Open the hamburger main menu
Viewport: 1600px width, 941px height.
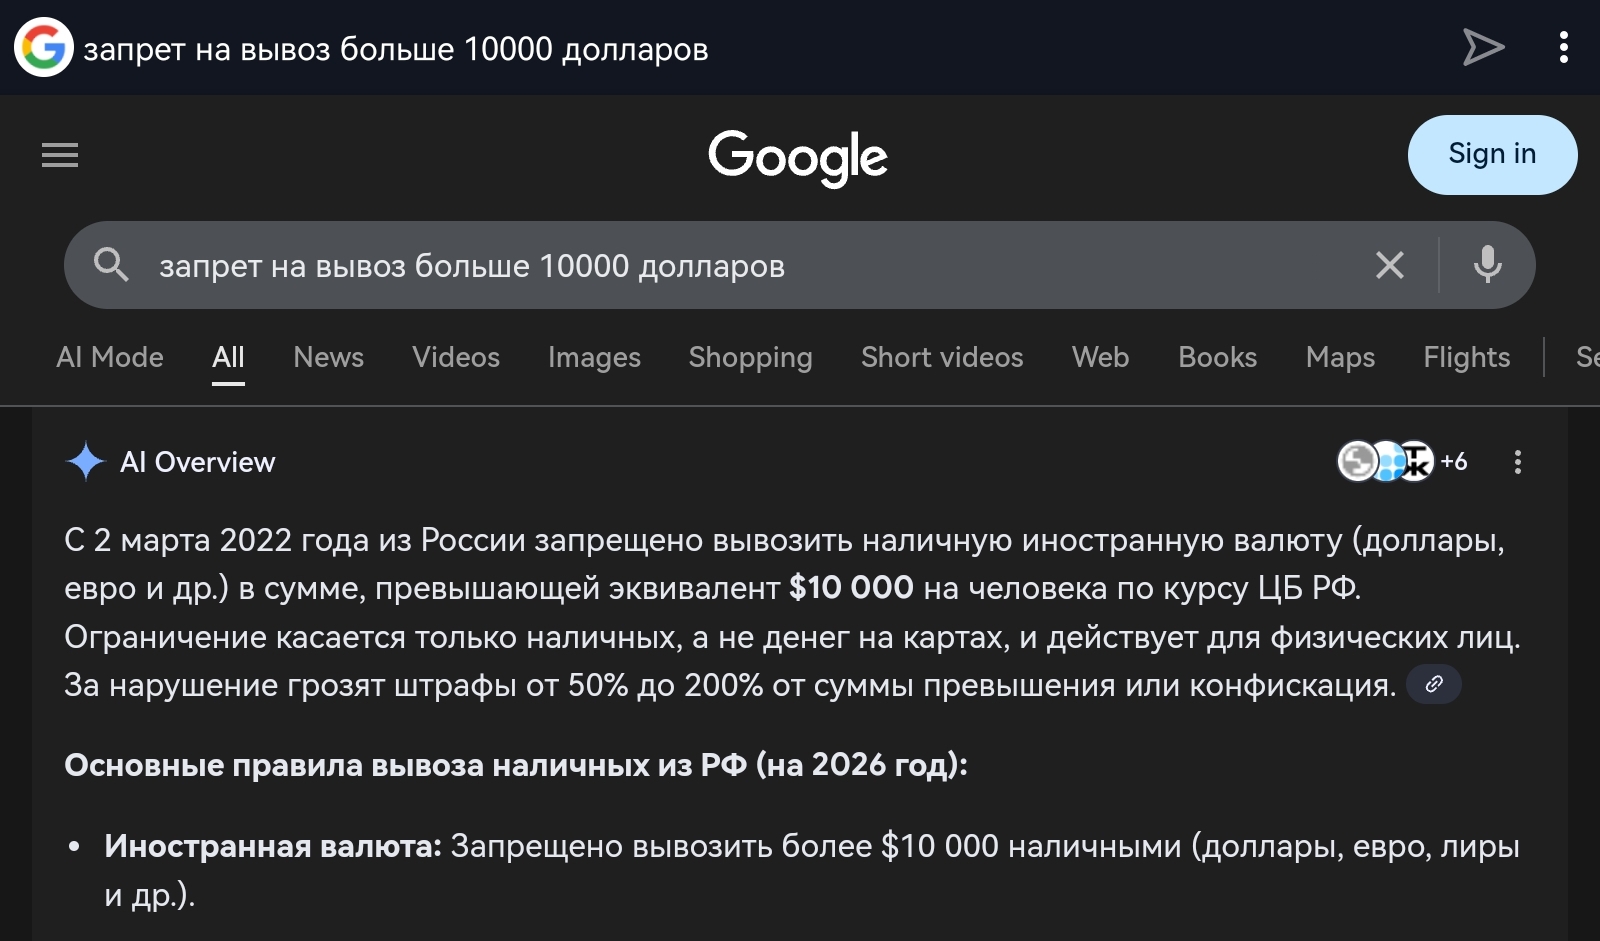click(x=60, y=155)
